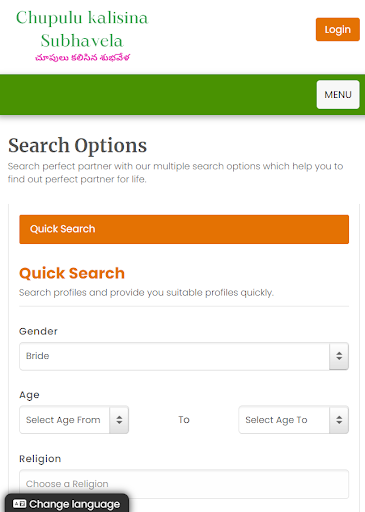This screenshot has height=512, width=365.
Task: Click the Chupulu kalisina Subhavela logo
Action: click(82, 35)
